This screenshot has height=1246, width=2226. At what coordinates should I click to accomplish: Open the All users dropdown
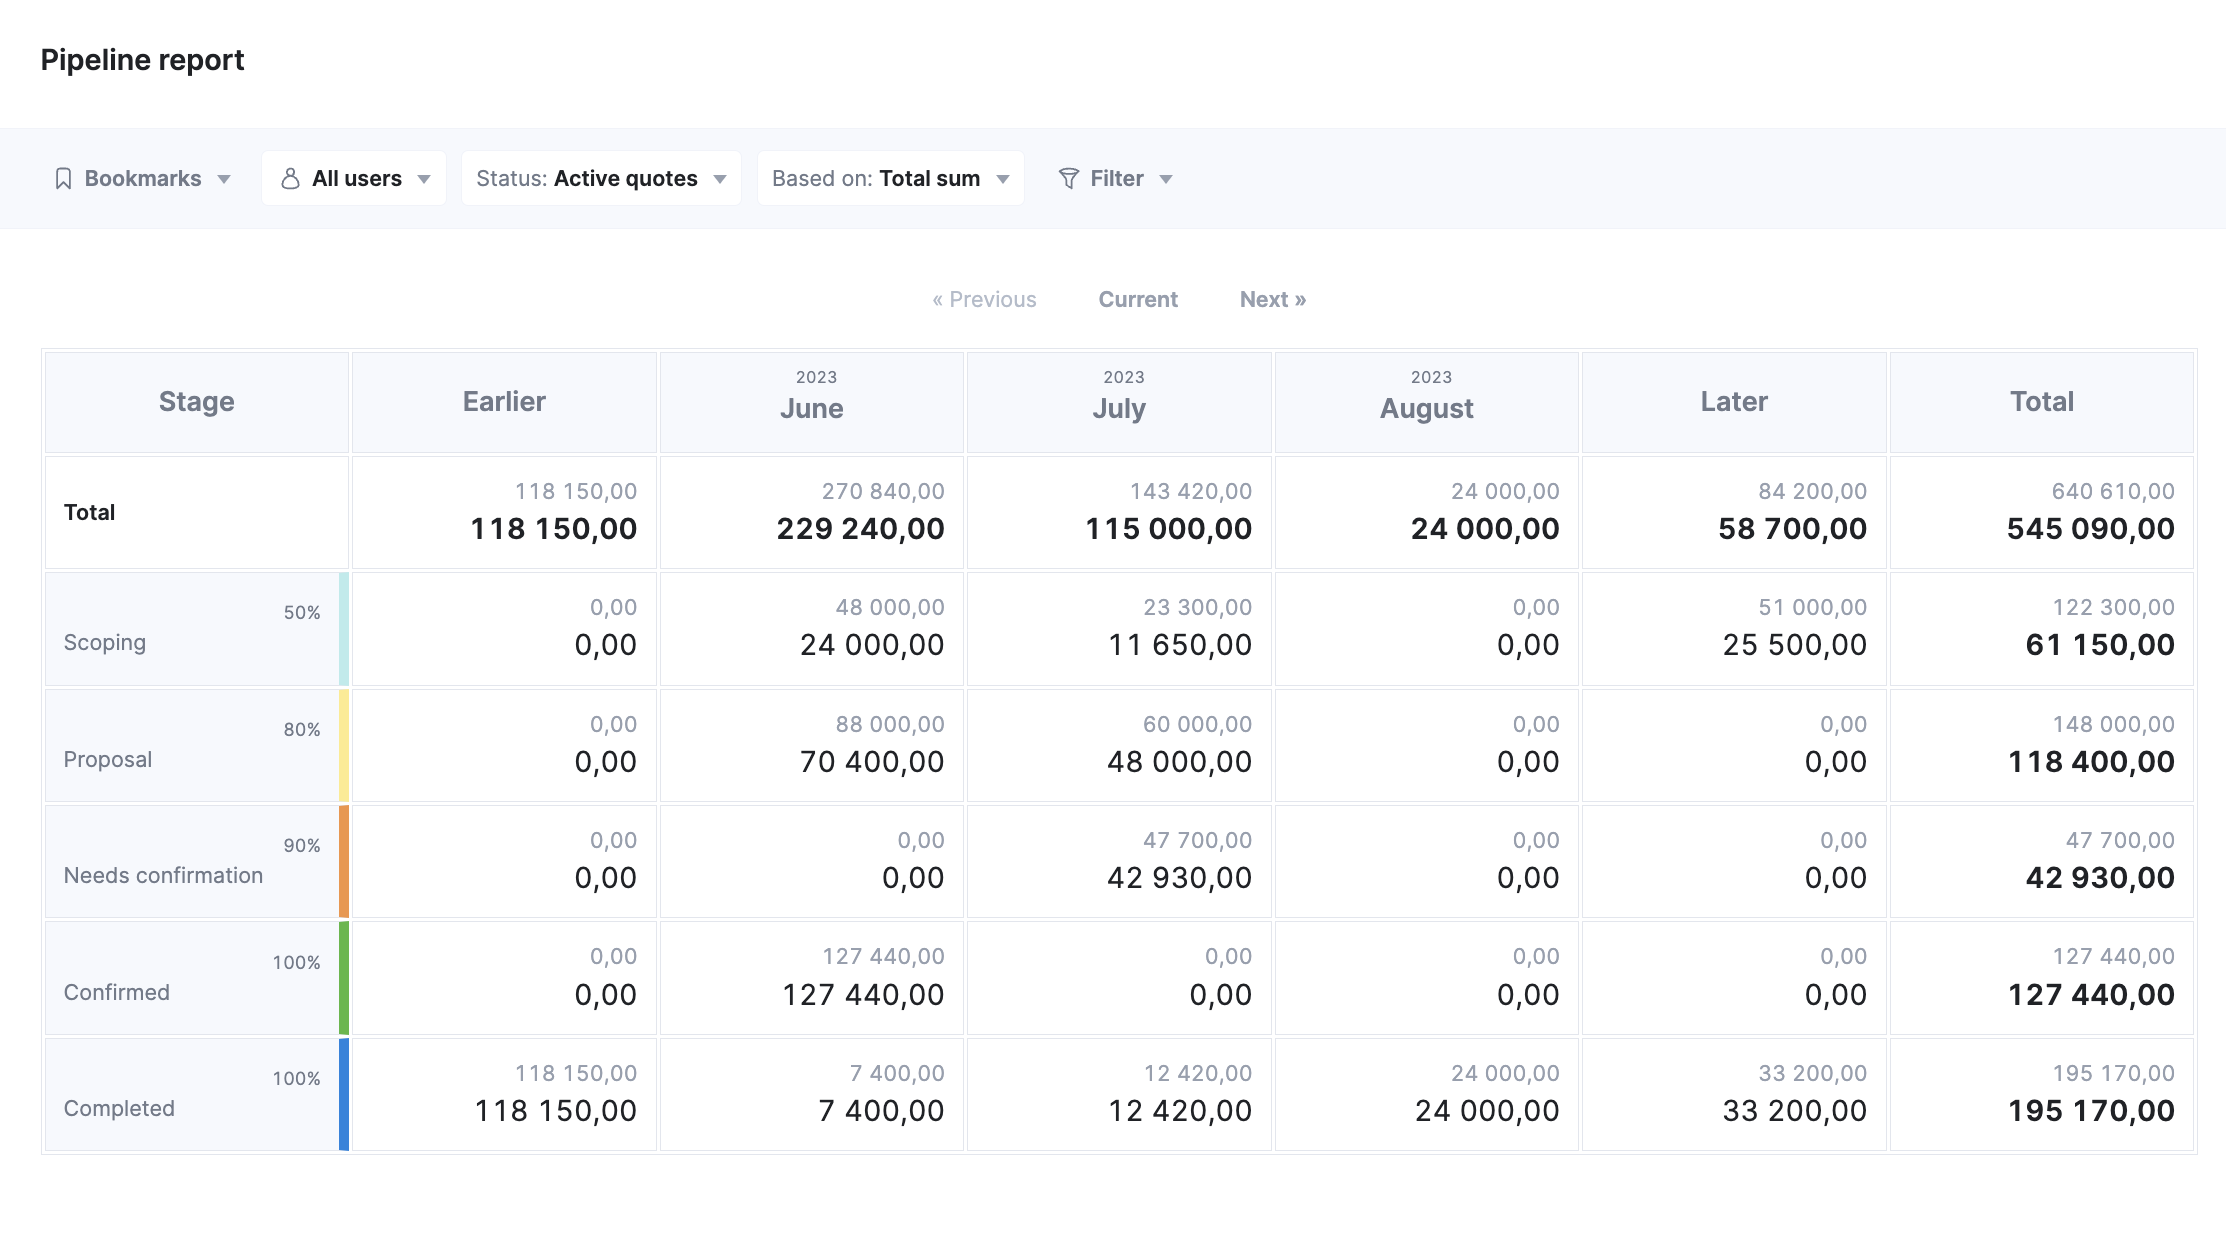[354, 179]
